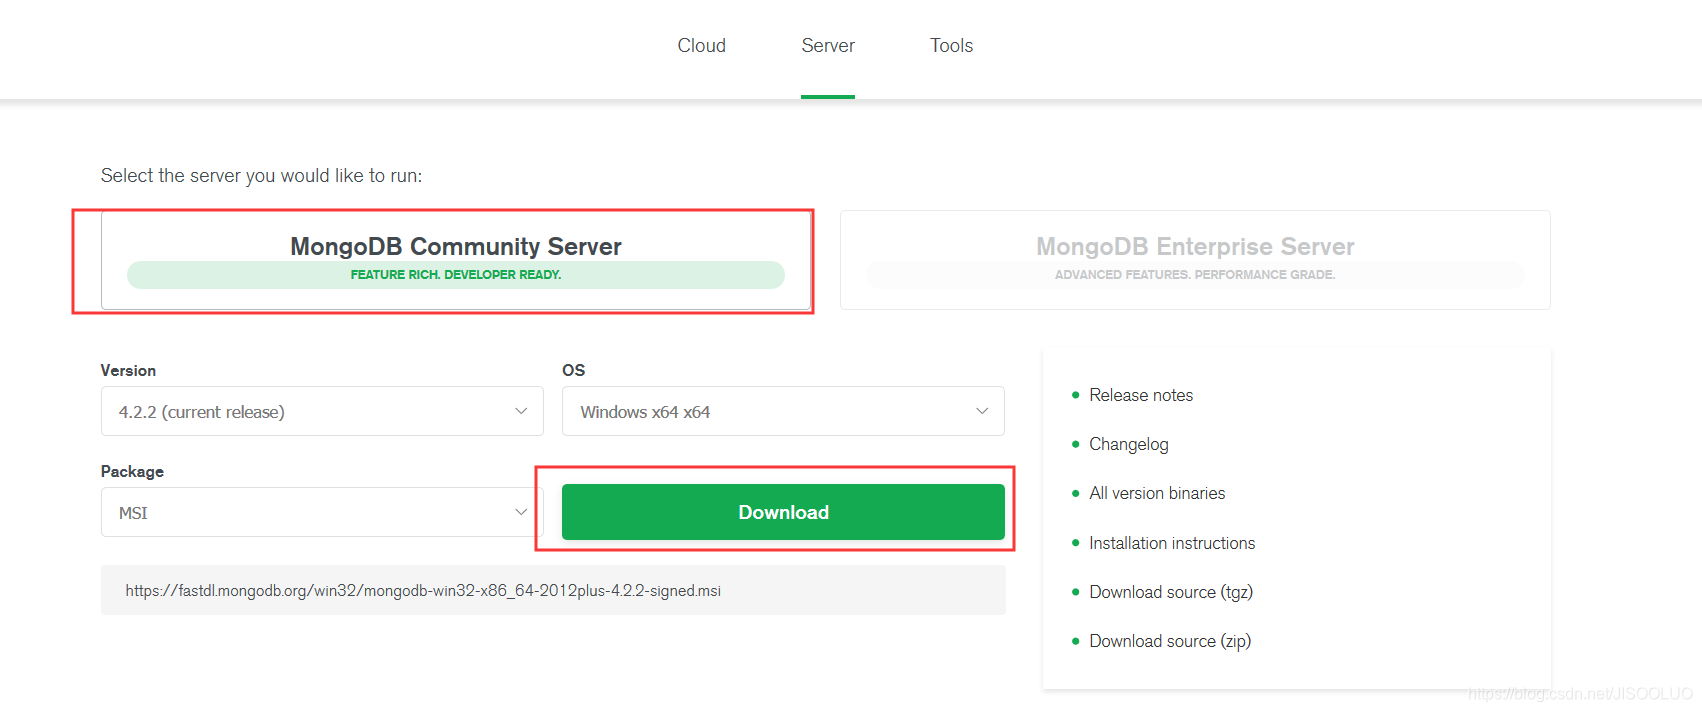Select the fastdl.mongodb.org download URL text
Screen dimensions: 1702x712
tap(423, 591)
